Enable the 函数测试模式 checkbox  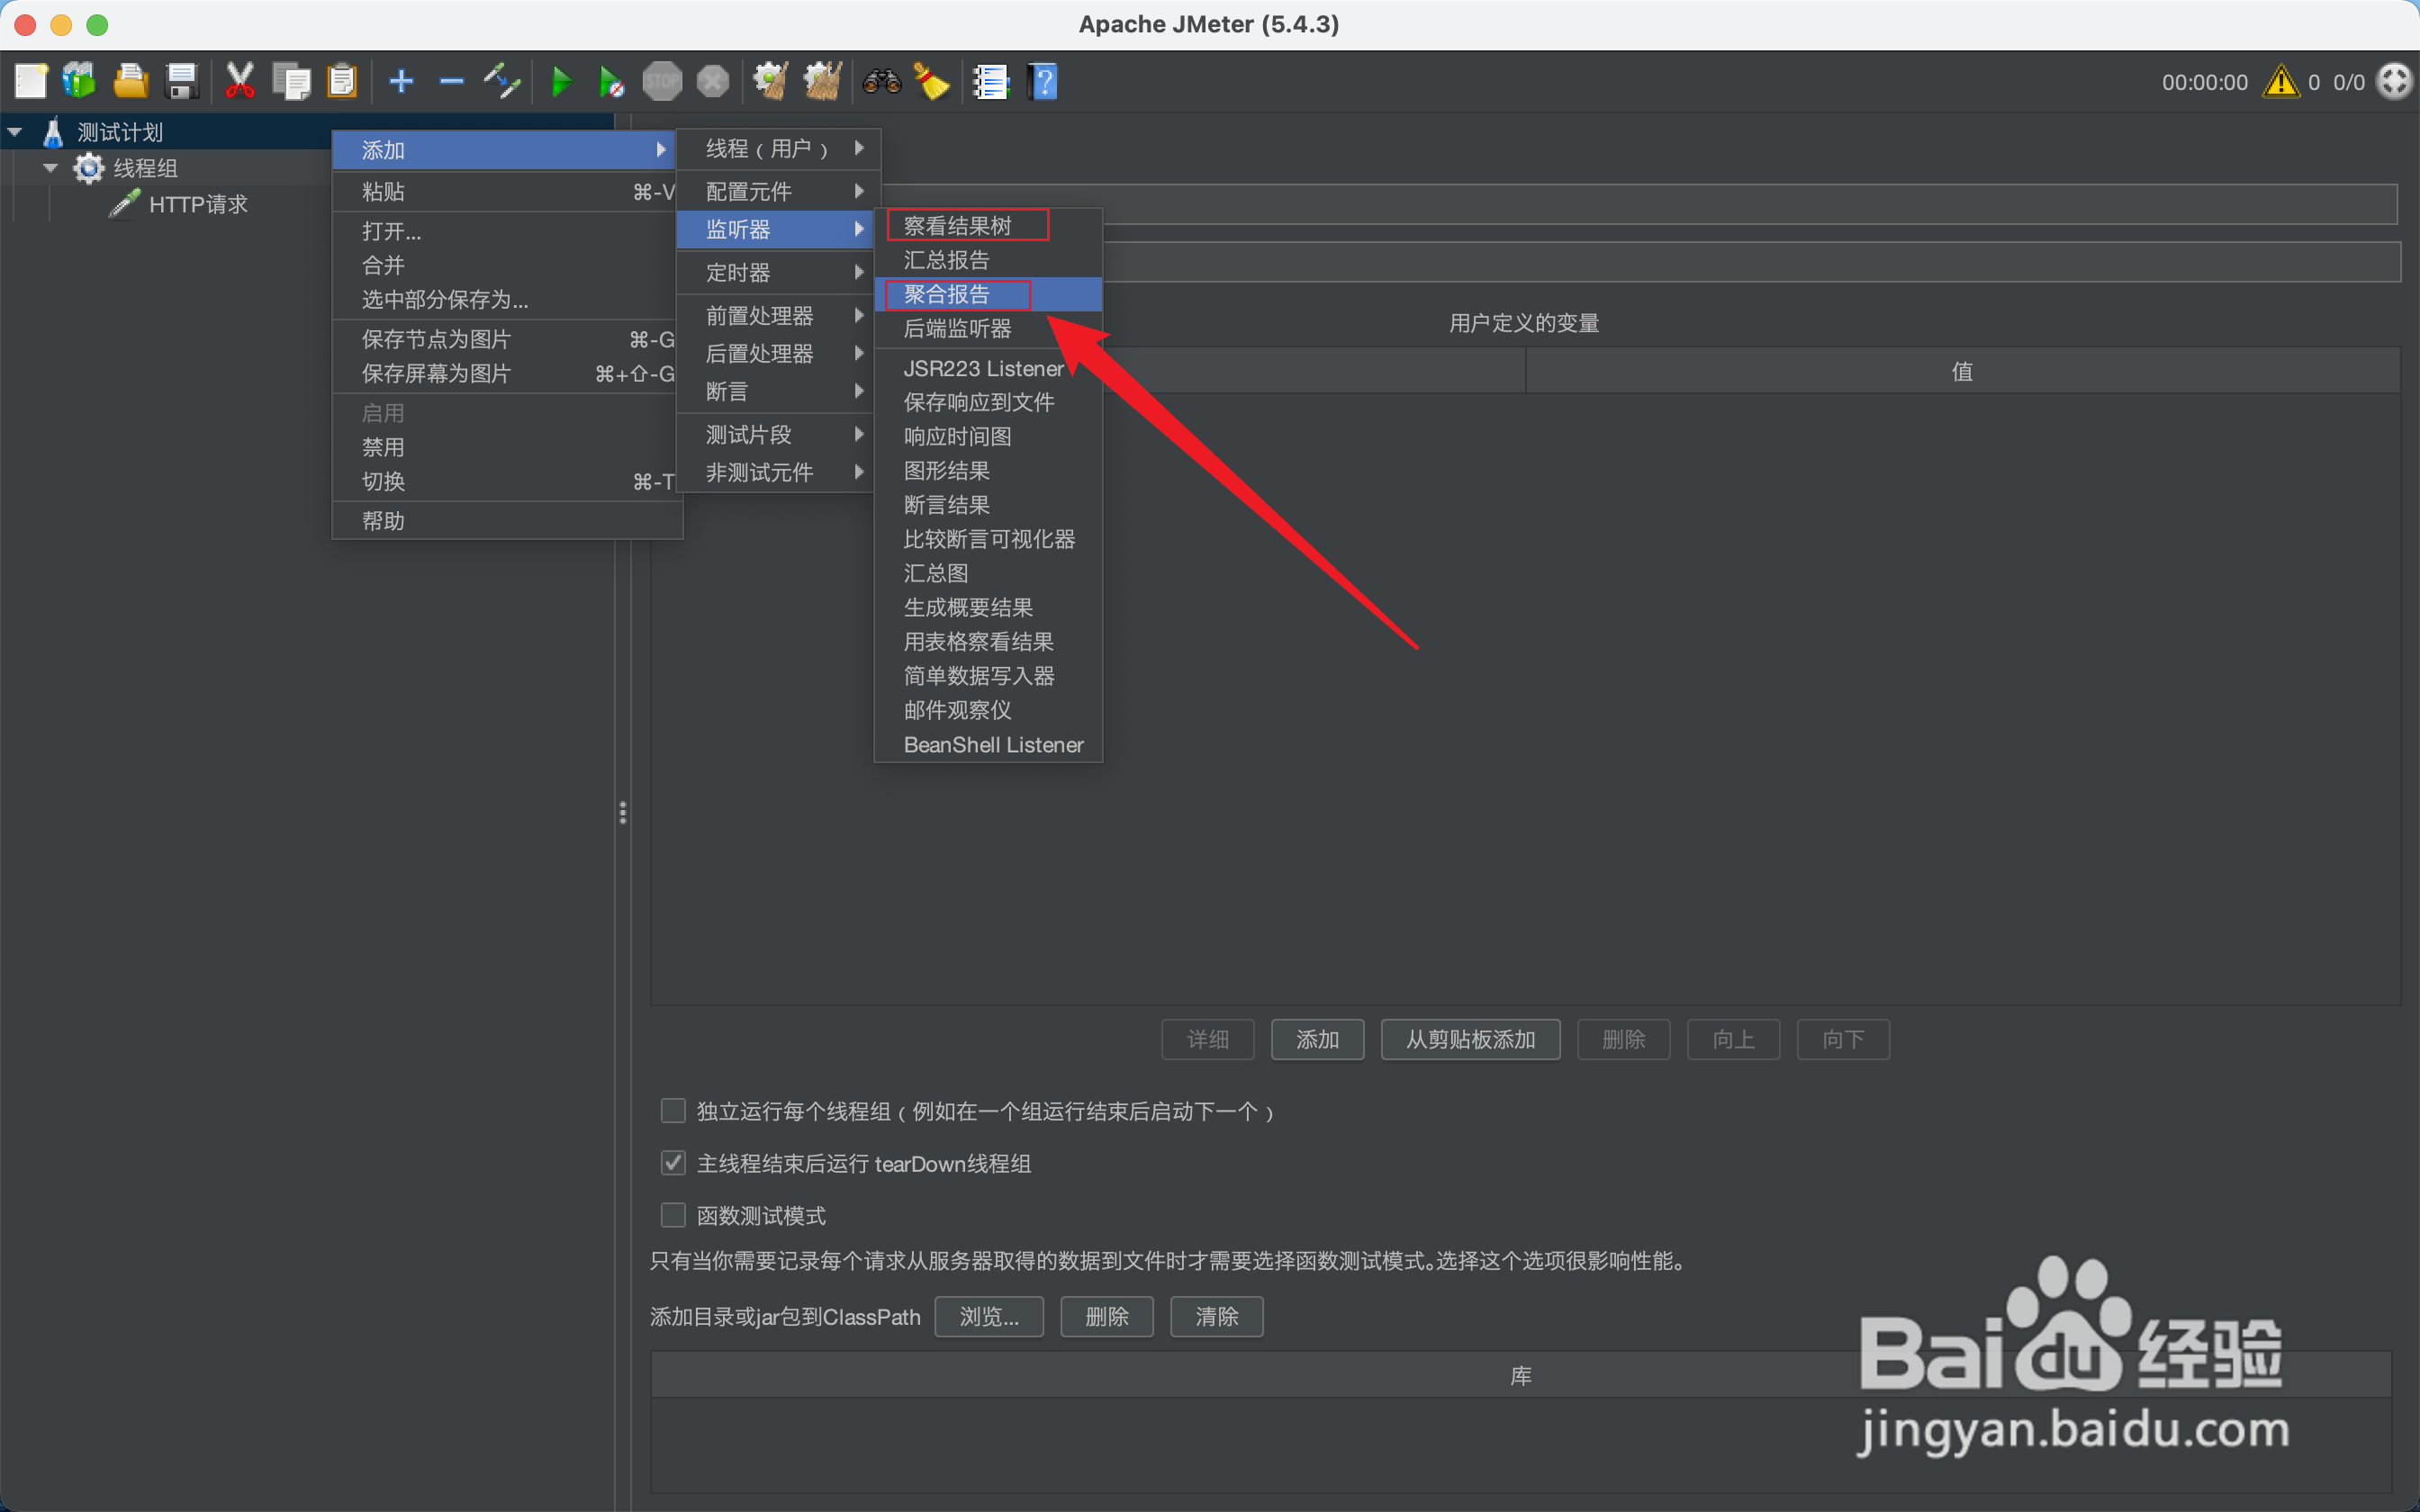coord(673,1215)
